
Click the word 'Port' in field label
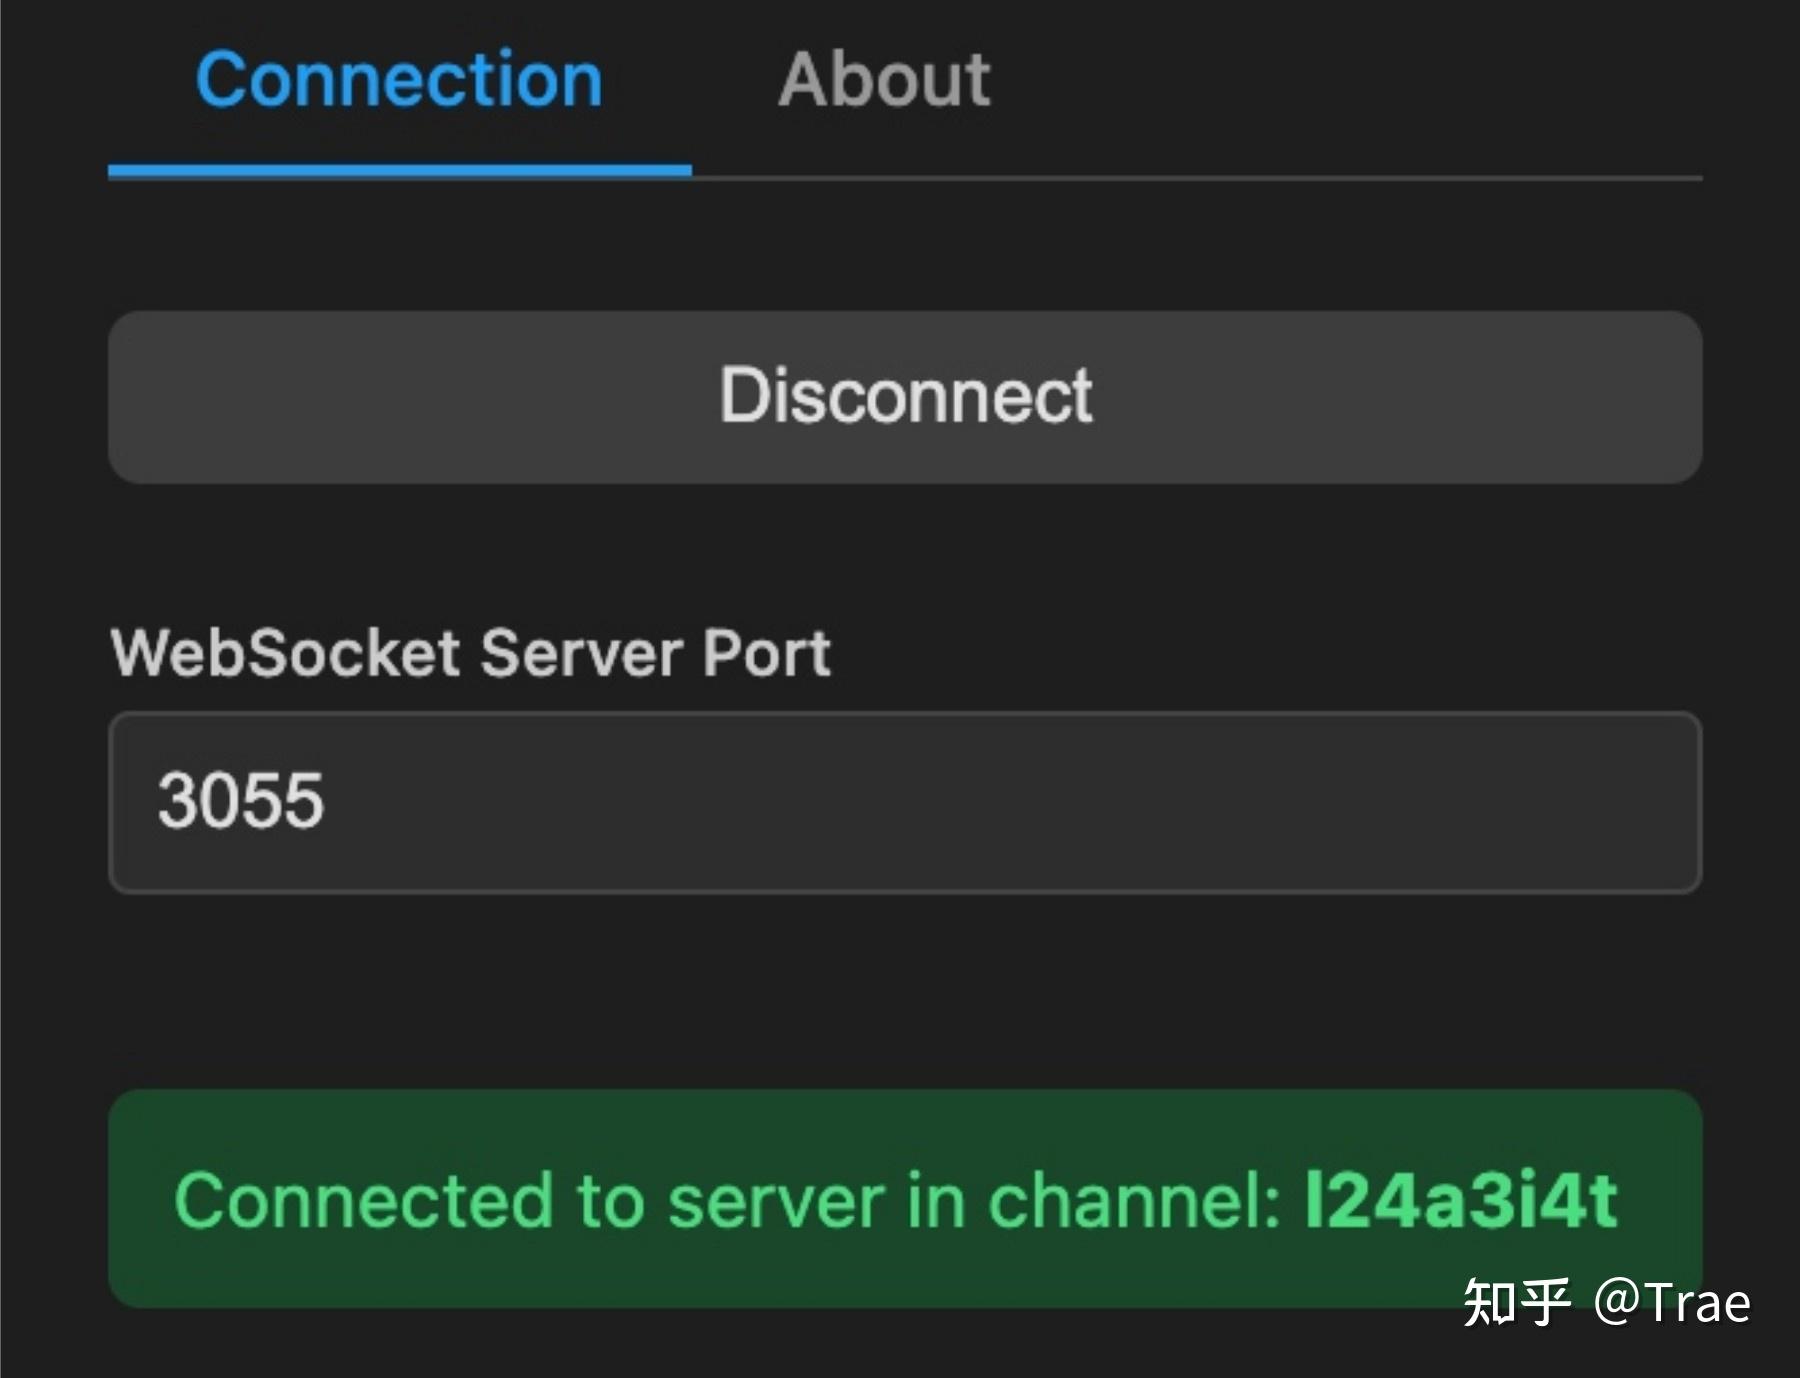tap(766, 653)
